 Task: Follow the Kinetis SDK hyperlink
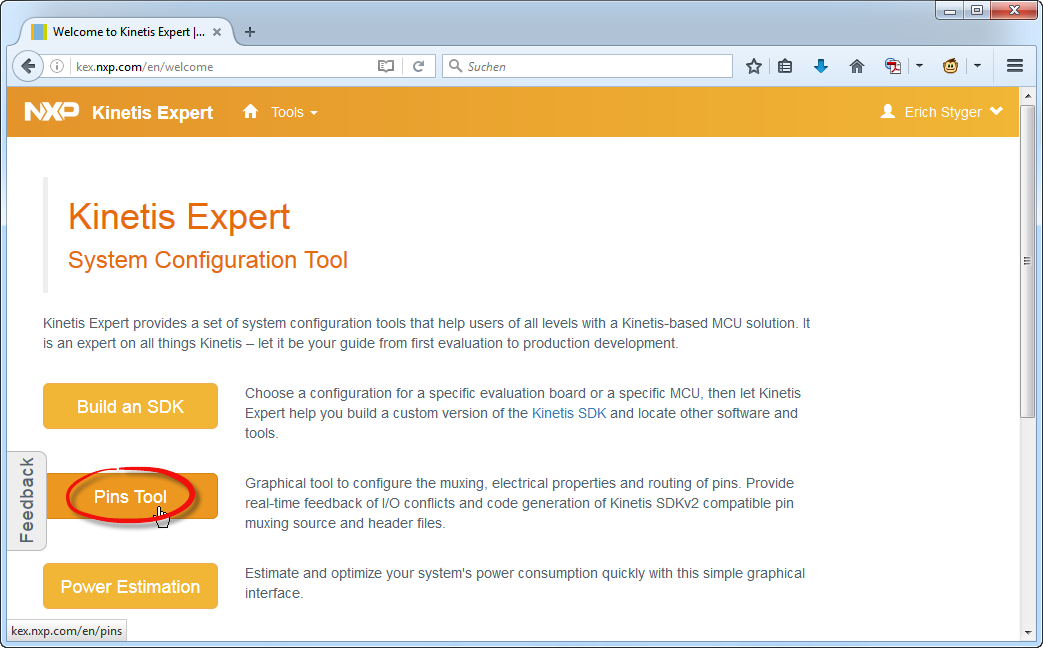coord(568,413)
